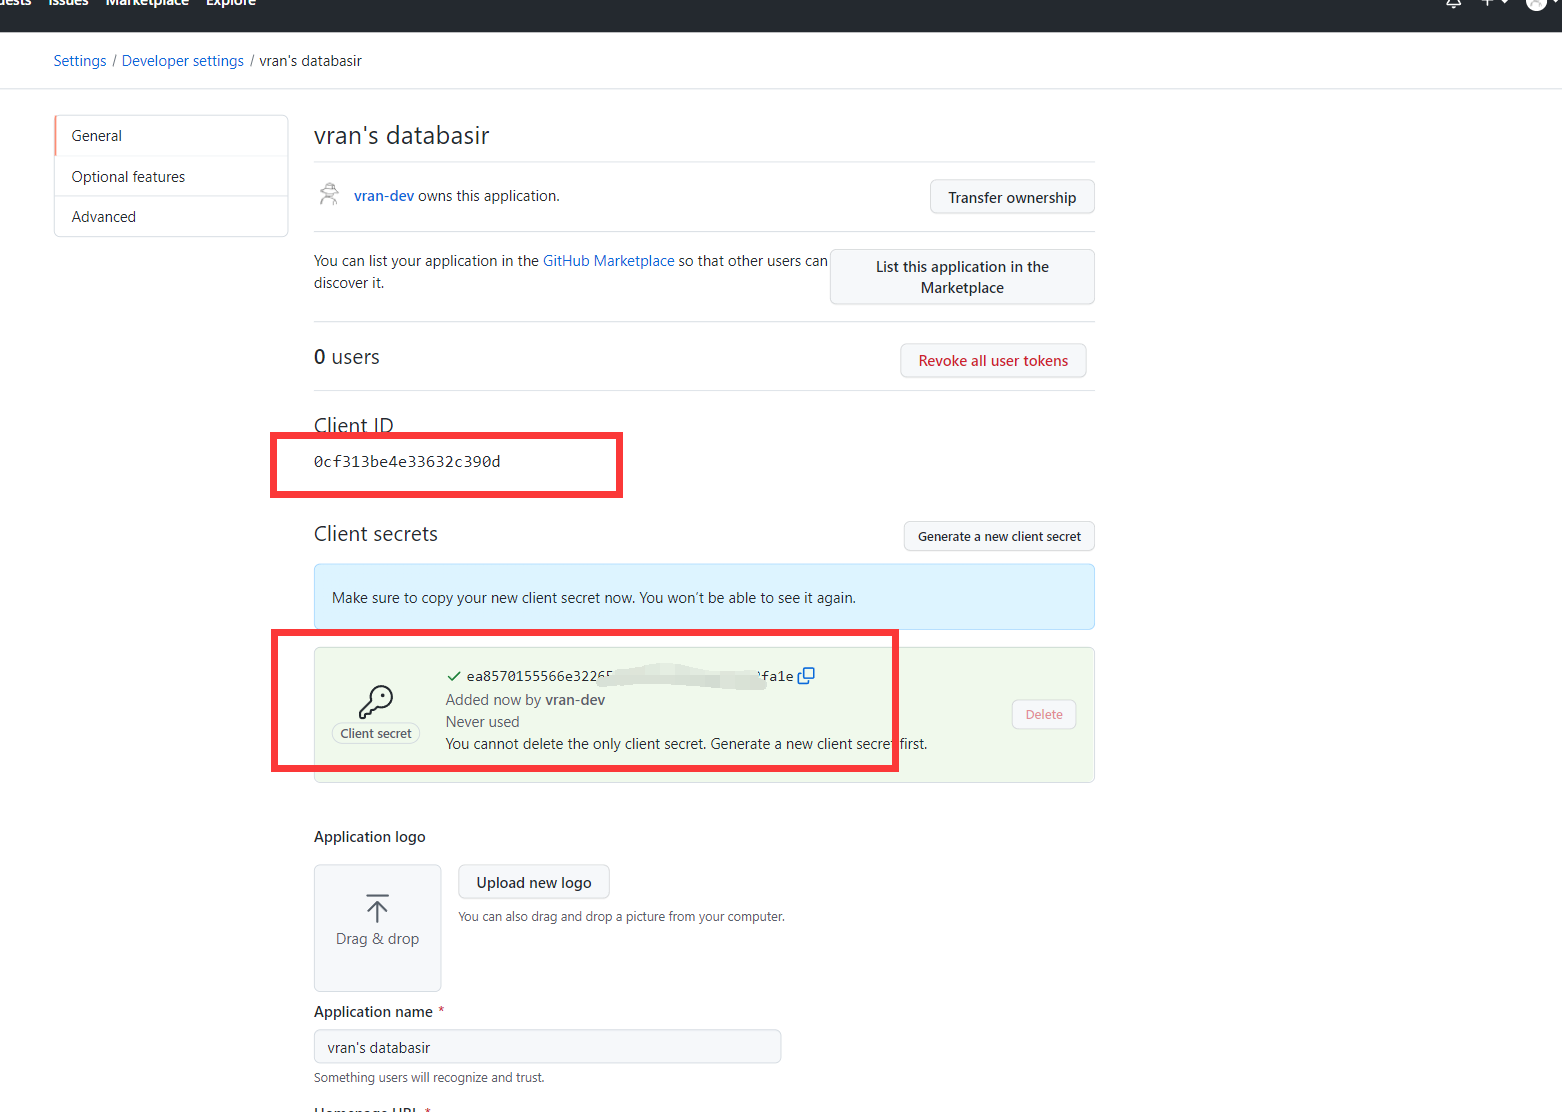
Task: Click the Transfer ownership button
Action: pos(1011,197)
